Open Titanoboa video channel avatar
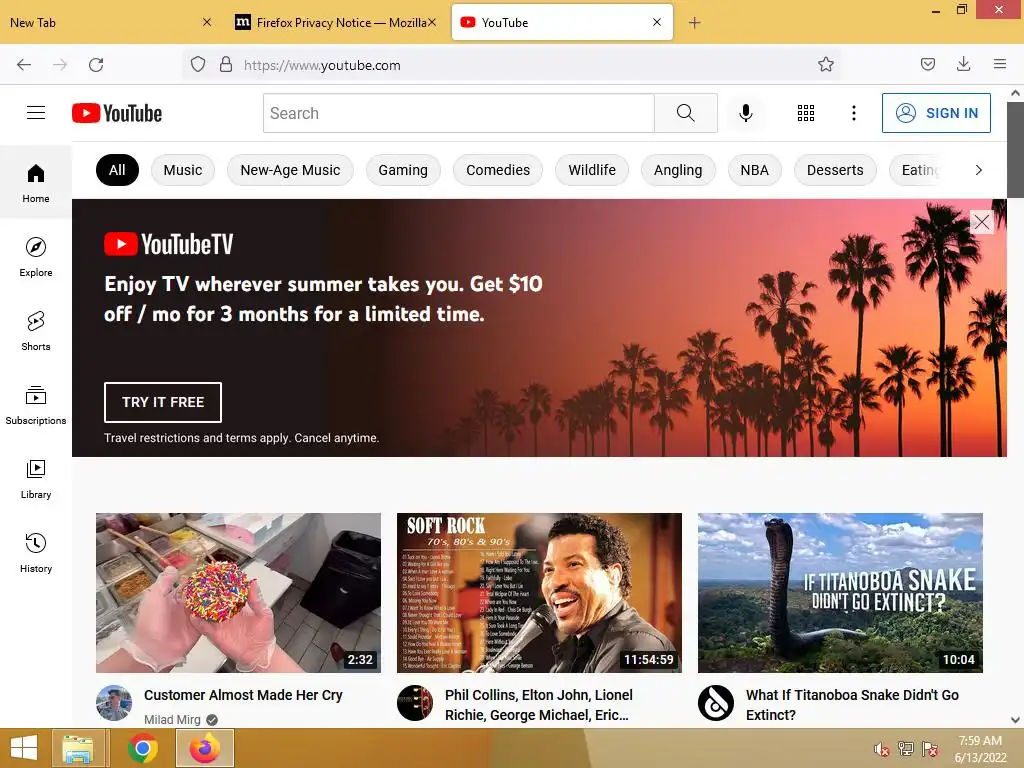Screen dimensions: 1024x768 pos(716,703)
